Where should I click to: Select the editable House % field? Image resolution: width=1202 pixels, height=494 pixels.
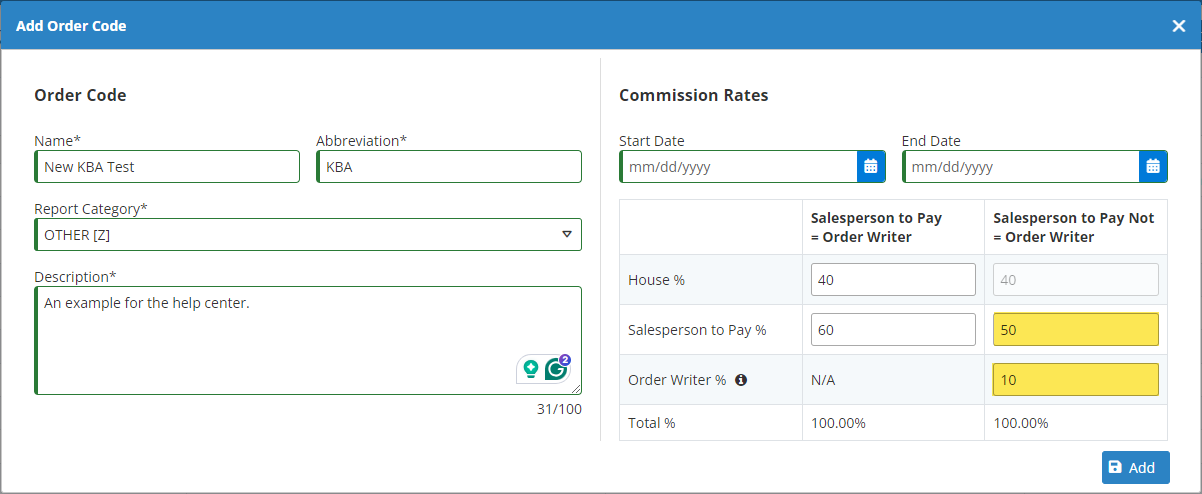pyautogui.click(x=893, y=280)
